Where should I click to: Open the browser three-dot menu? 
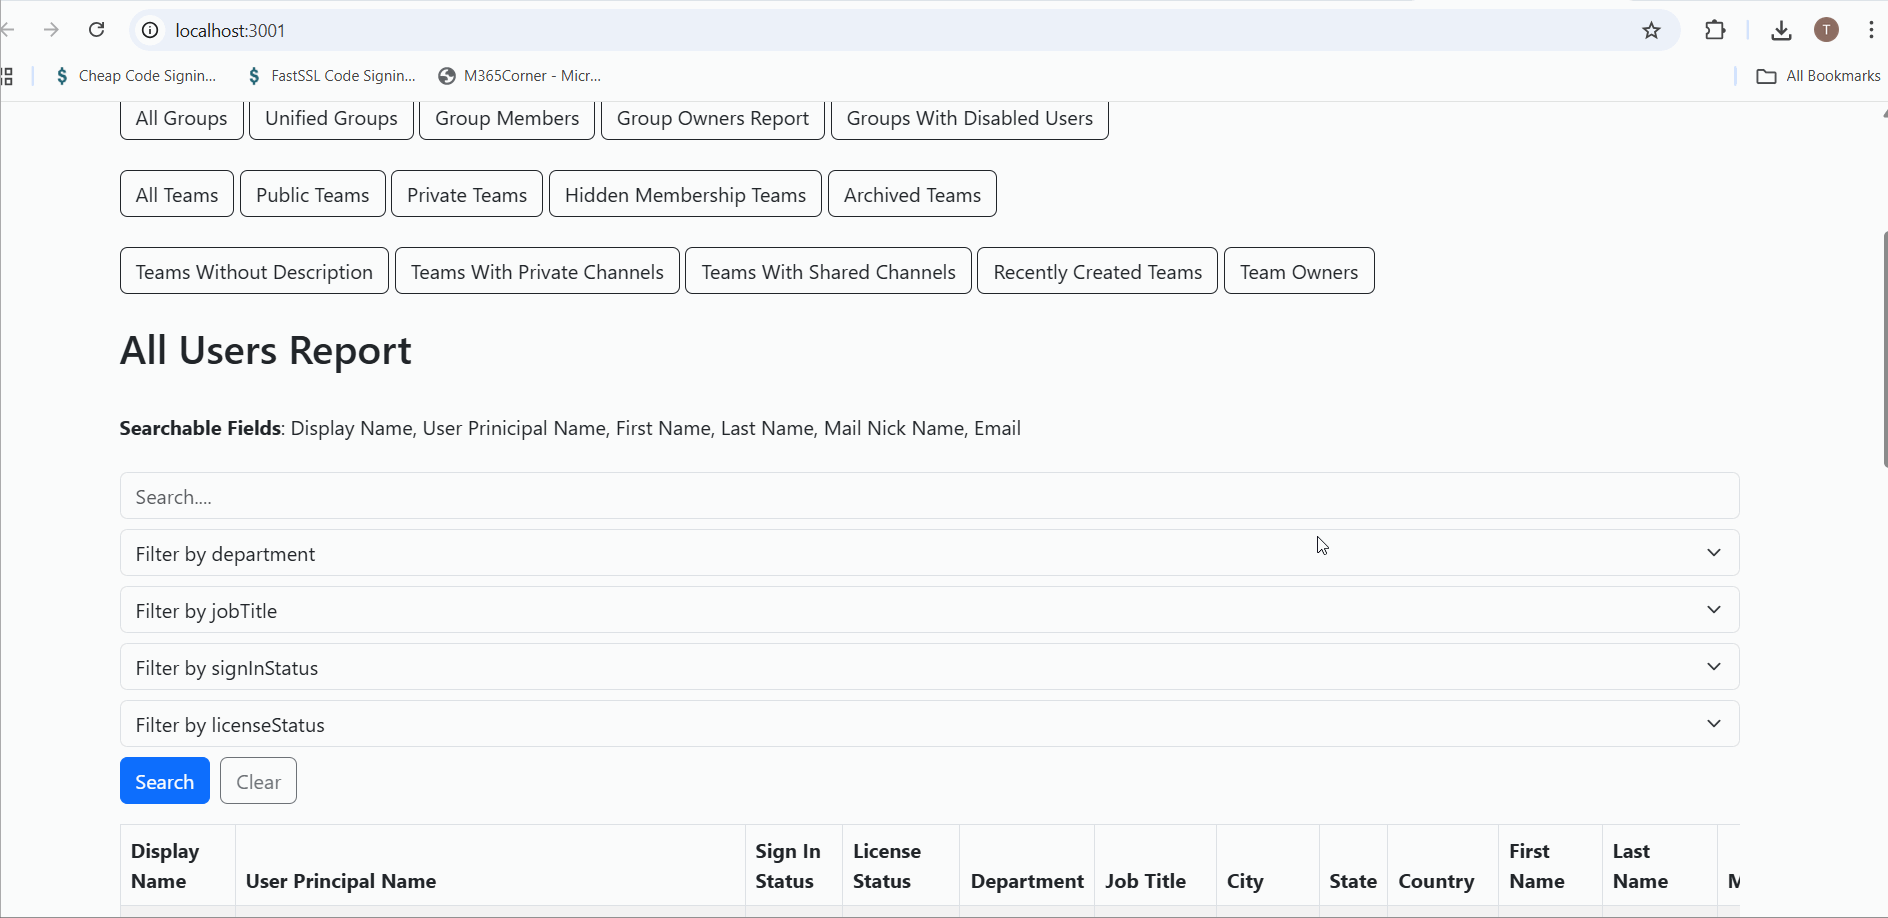pos(1870,30)
